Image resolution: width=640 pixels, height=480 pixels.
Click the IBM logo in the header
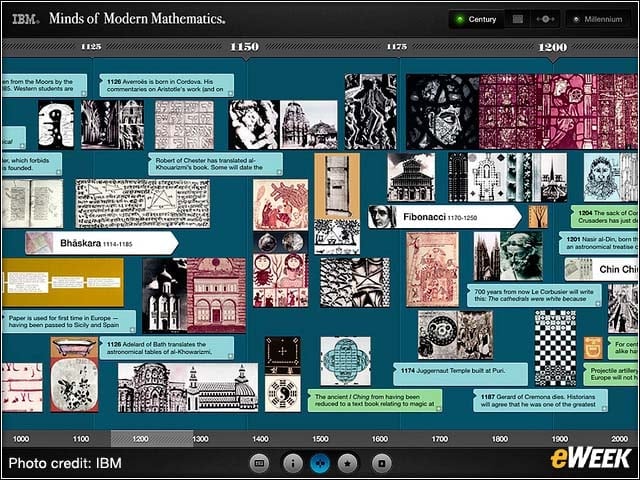pyautogui.click(x=25, y=19)
